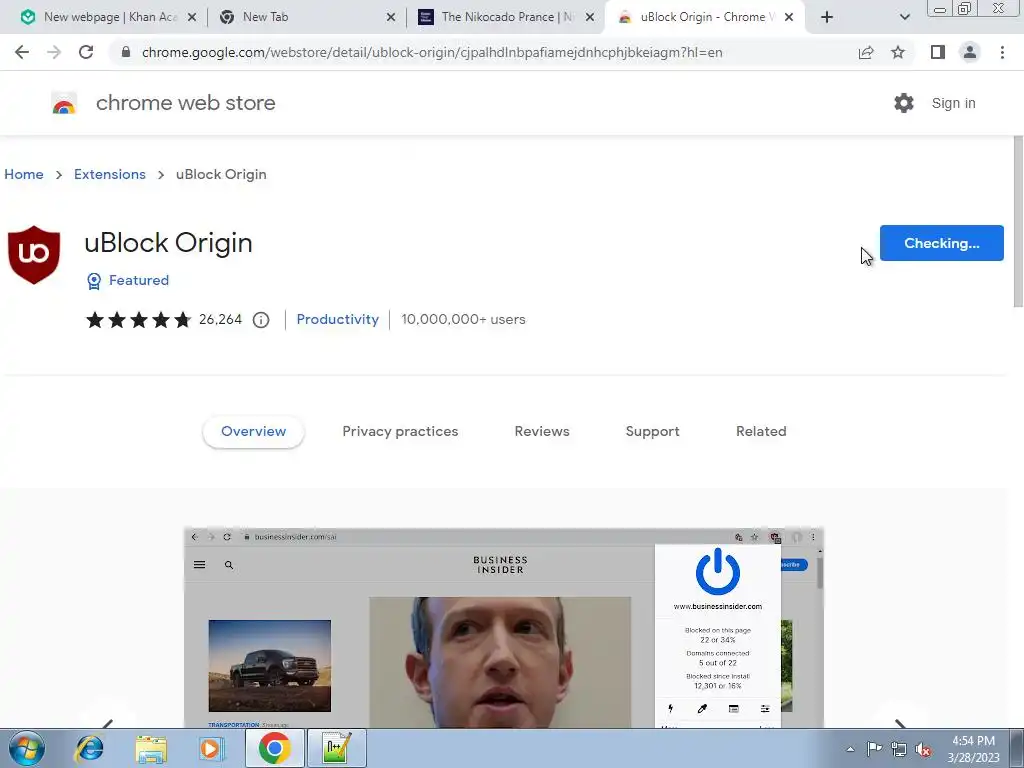Go back using browser back arrow

pyautogui.click(x=22, y=52)
